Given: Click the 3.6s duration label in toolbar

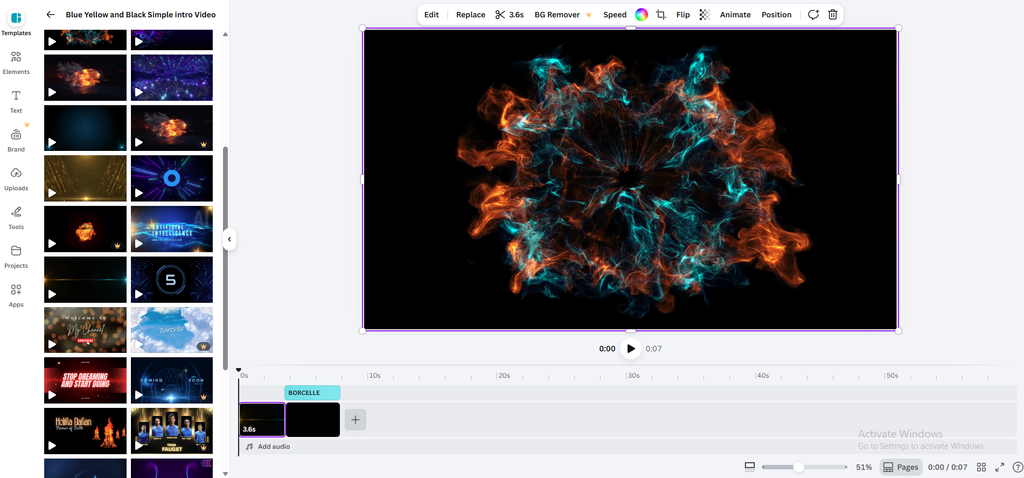Looking at the screenshot, I should point(517,14).
